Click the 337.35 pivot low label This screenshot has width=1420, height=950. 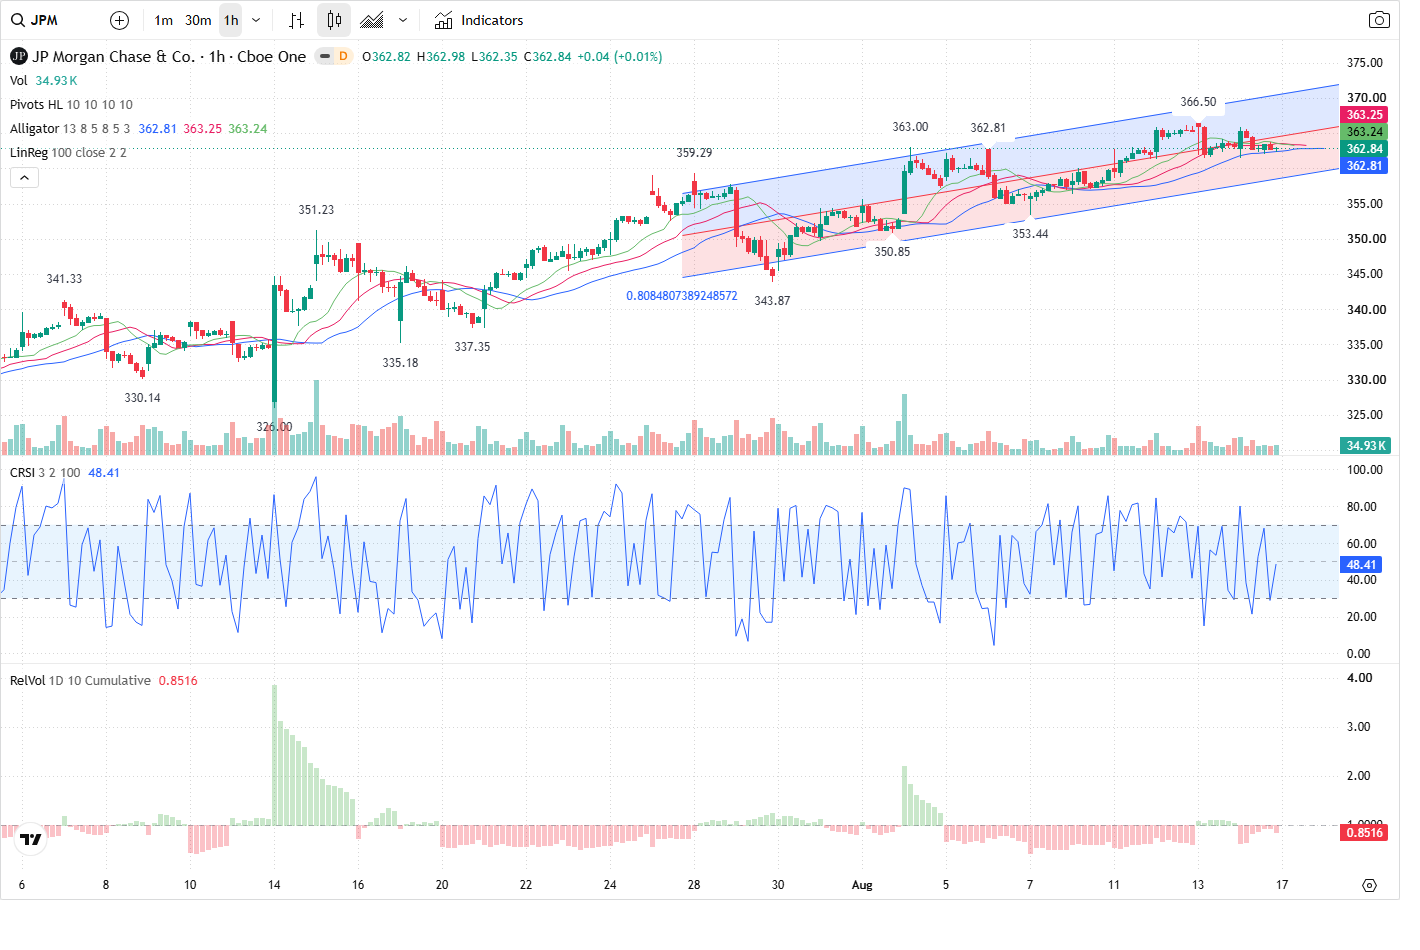click(472, 347)
